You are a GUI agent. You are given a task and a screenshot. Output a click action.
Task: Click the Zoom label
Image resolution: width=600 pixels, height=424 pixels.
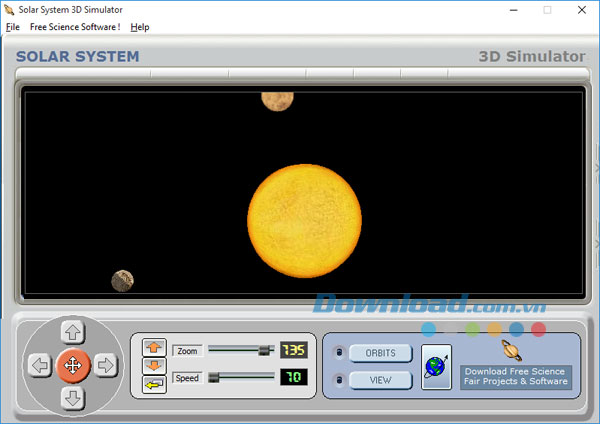(188, 351)
